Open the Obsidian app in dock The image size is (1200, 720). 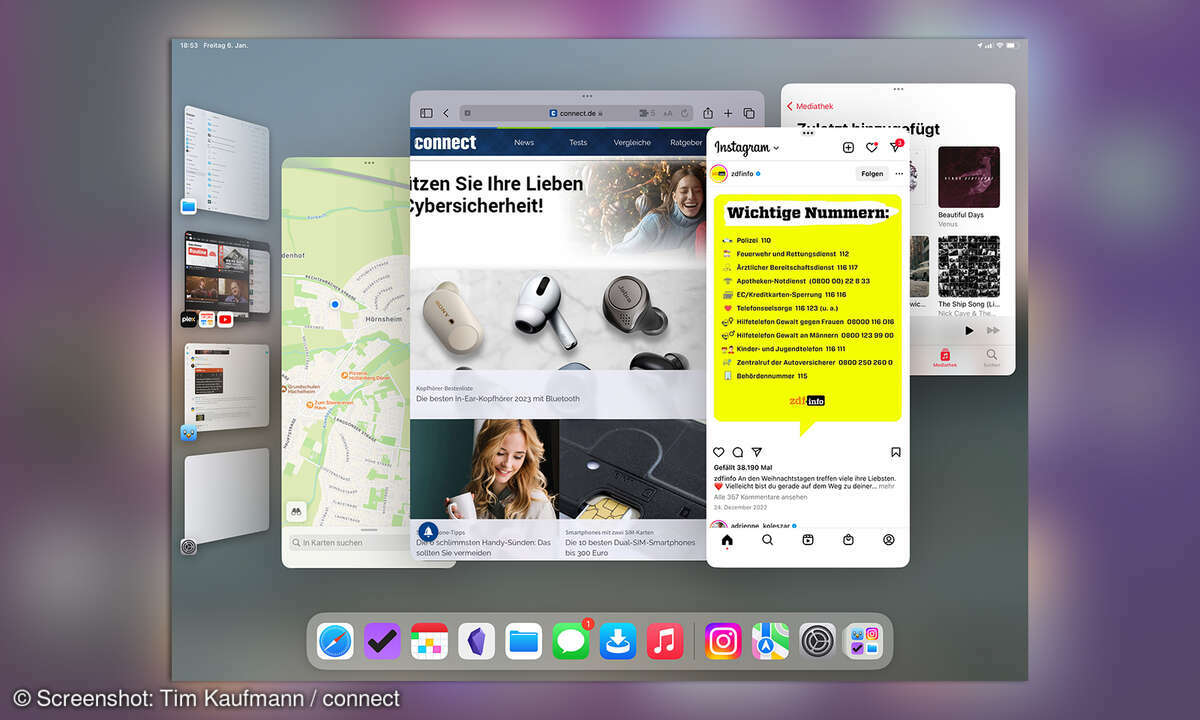477,640
